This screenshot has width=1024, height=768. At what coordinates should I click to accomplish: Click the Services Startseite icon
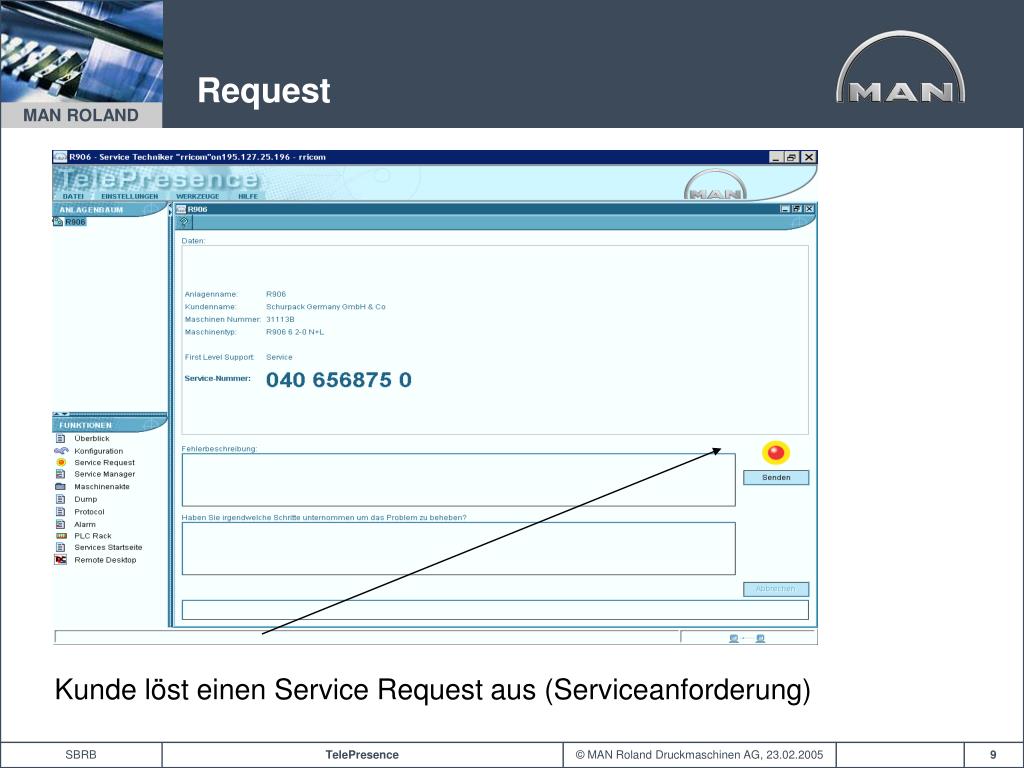coord(60,547)
